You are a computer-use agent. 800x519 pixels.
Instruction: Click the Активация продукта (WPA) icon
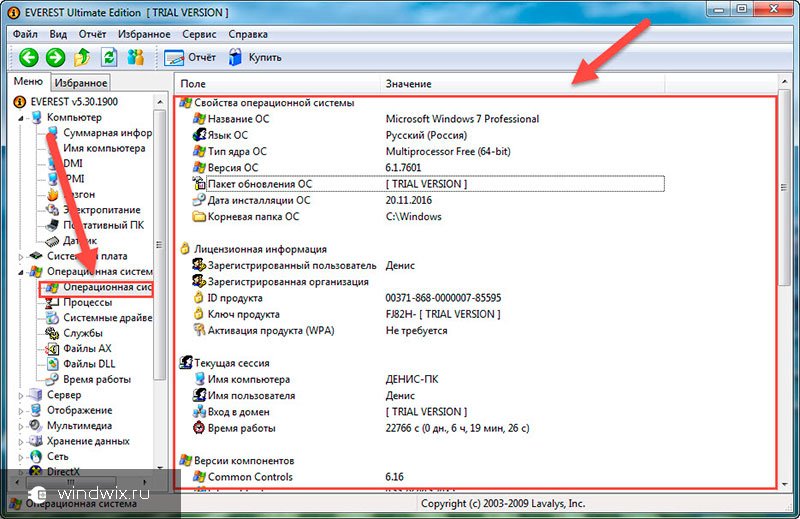pyautogui.click(x=199, y=330)
